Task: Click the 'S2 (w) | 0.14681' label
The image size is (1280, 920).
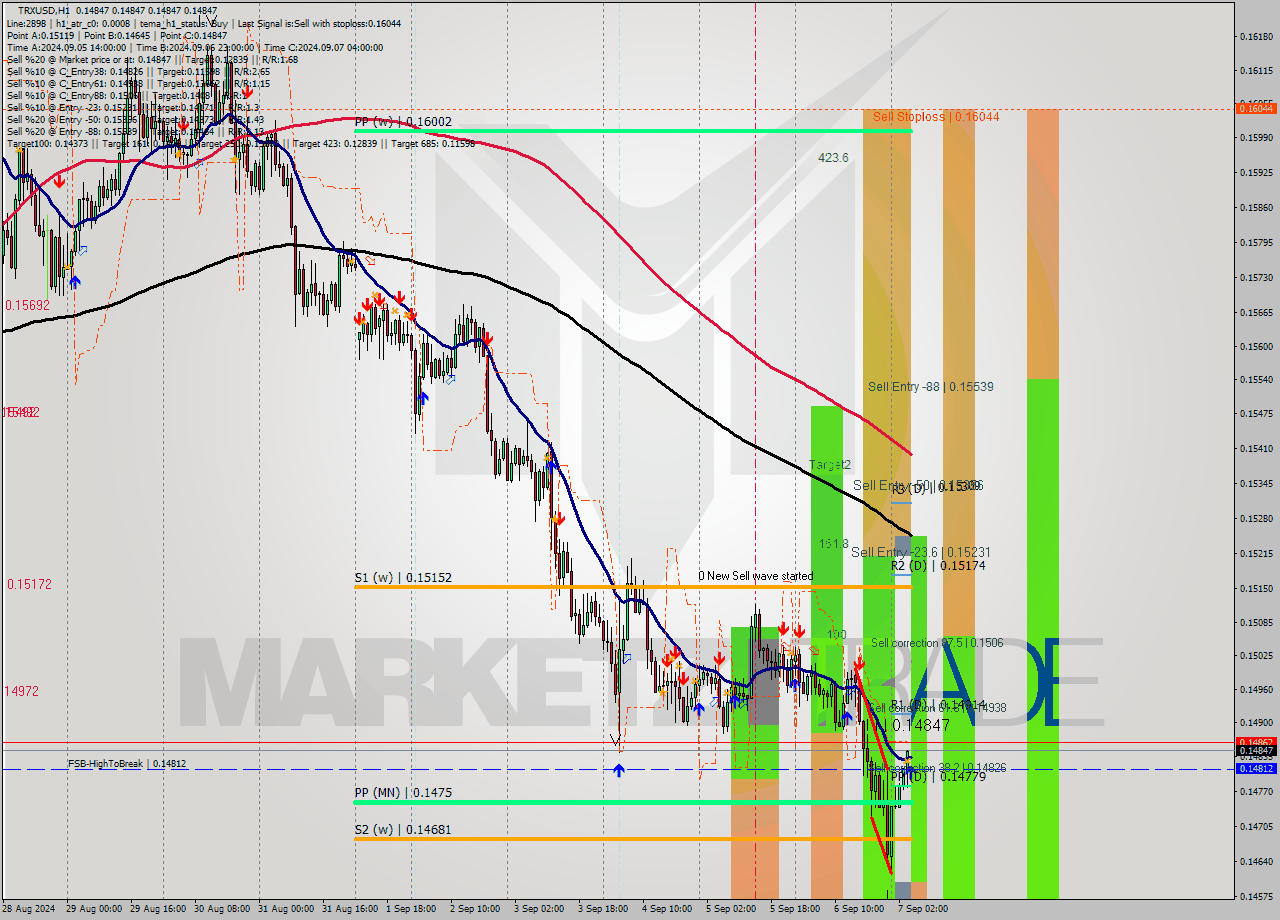Action: [x=403, y=829]
